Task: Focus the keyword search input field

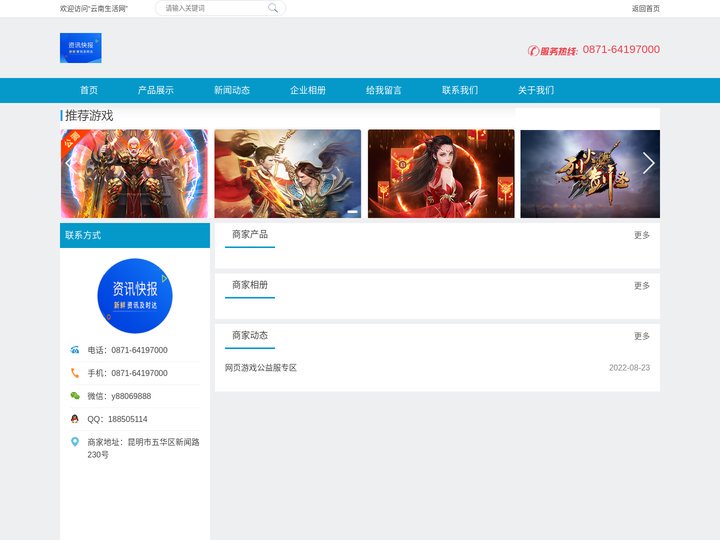Action: (x=215, y=8)
